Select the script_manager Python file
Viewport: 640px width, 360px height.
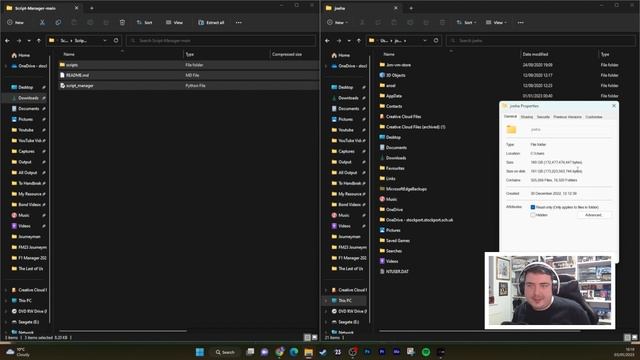(188, 86)
